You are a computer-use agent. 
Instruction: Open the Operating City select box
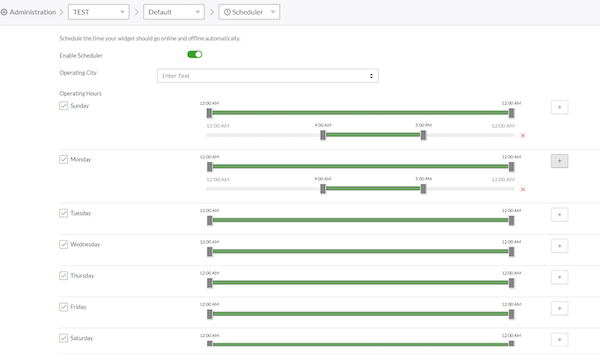click(x=268, y=76)
